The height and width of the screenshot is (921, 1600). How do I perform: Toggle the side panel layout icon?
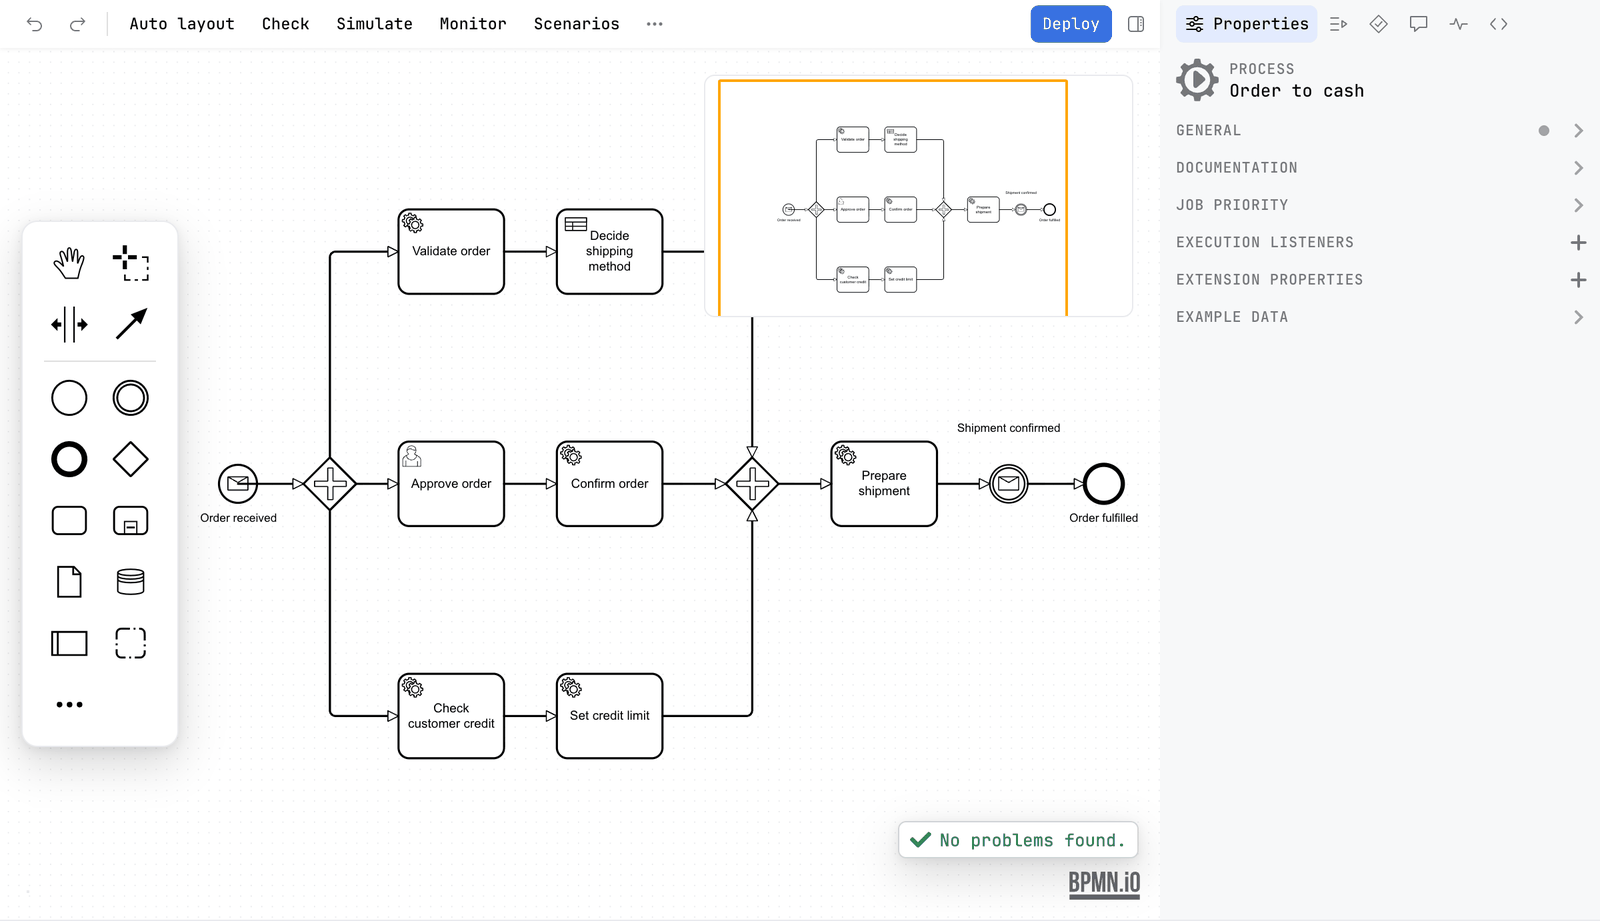[1136, 24]
